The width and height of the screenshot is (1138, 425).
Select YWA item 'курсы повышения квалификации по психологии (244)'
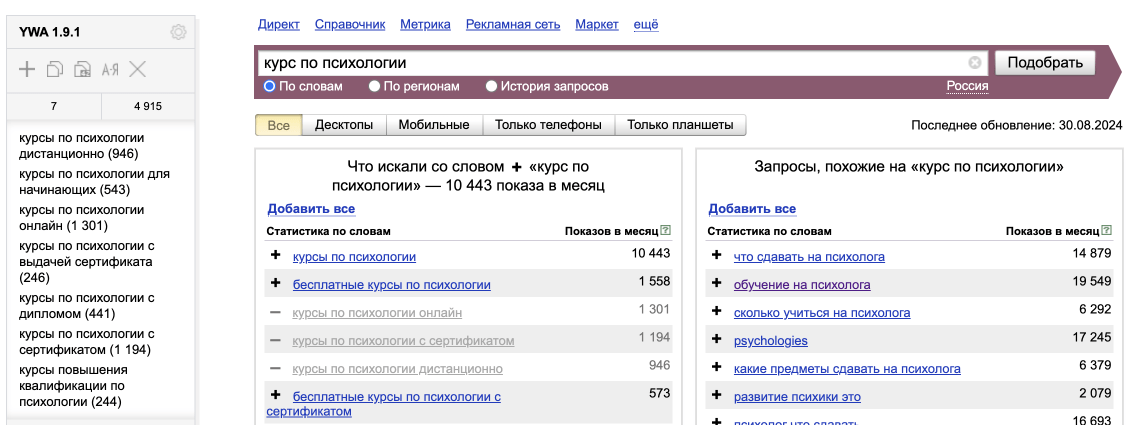pos(73,386)
